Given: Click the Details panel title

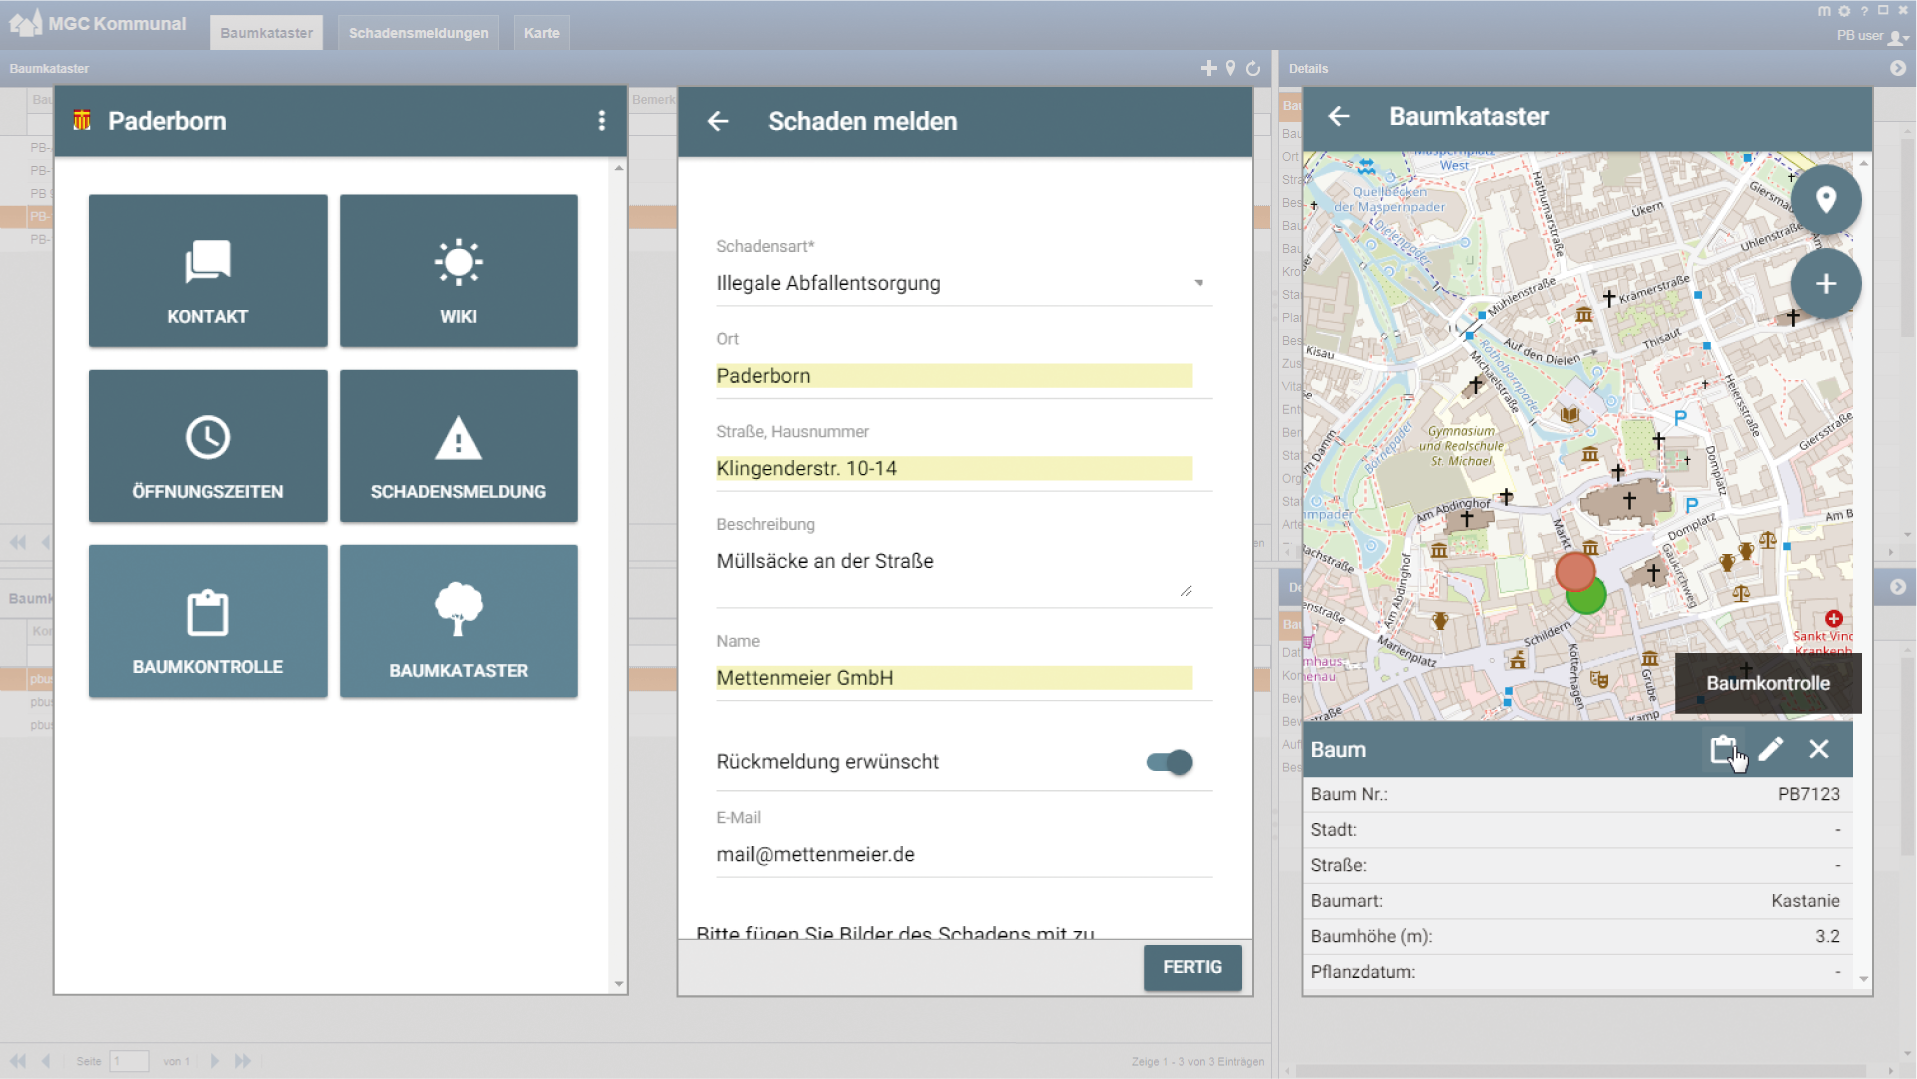Looking at the screenshot, I should pos(1308,69).
